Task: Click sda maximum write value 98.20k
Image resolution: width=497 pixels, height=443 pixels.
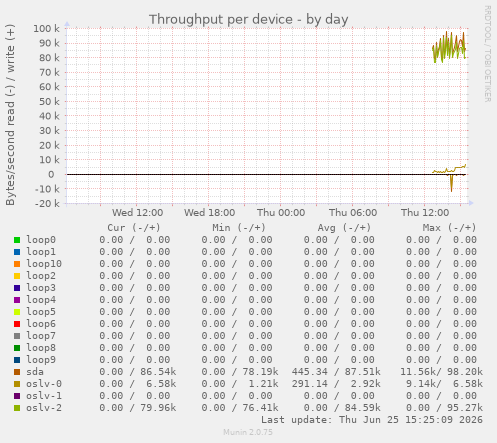Action: (x=465, y=372)
